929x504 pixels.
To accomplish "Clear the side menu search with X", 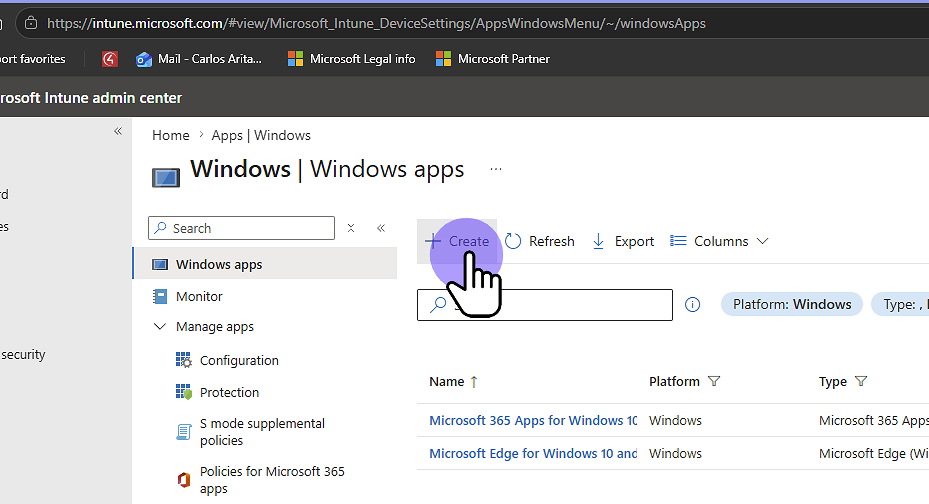I will pos(351,228).
